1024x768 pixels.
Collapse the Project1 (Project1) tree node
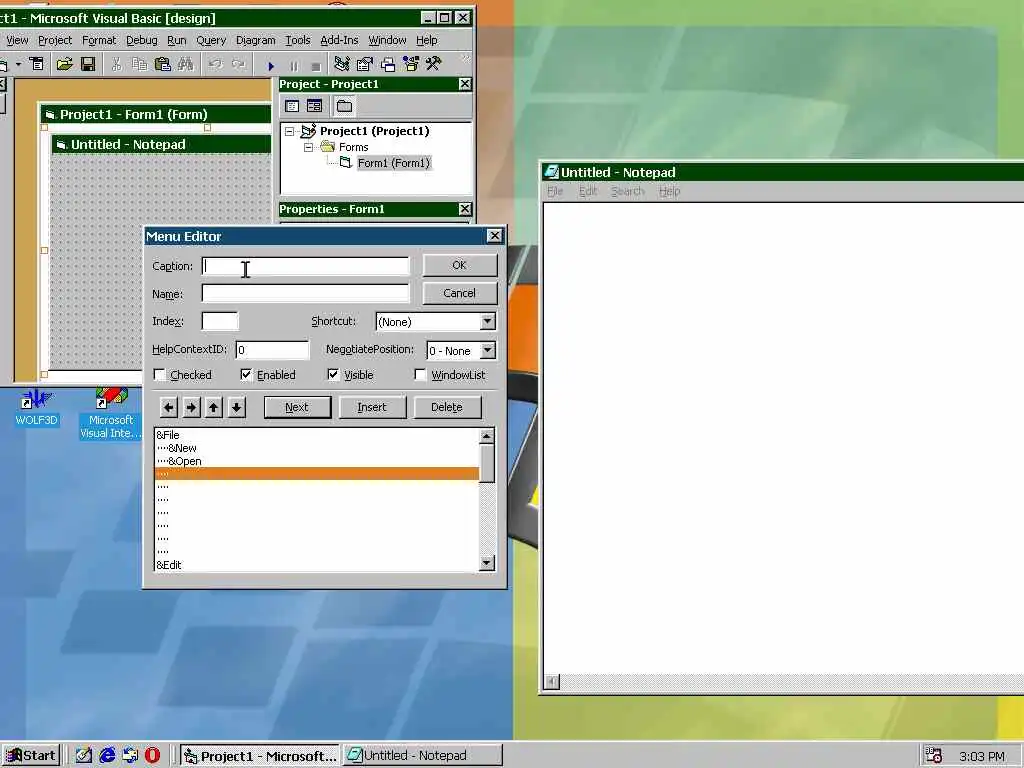(x=289, y=131)
